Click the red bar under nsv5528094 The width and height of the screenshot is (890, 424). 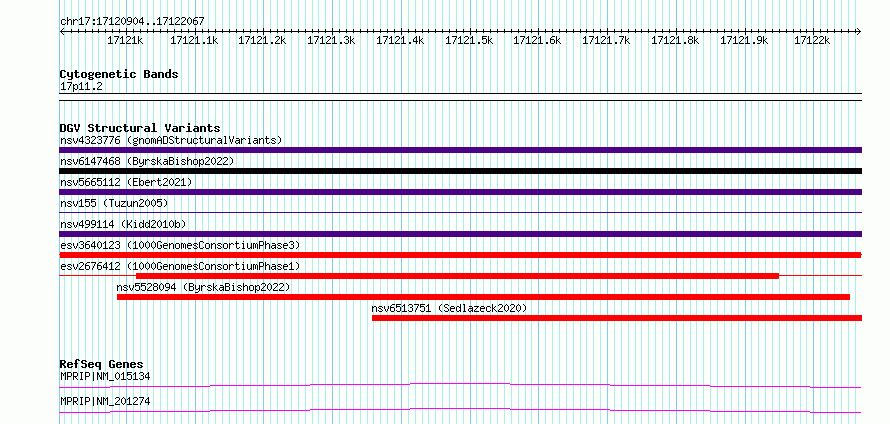[484, 297]
